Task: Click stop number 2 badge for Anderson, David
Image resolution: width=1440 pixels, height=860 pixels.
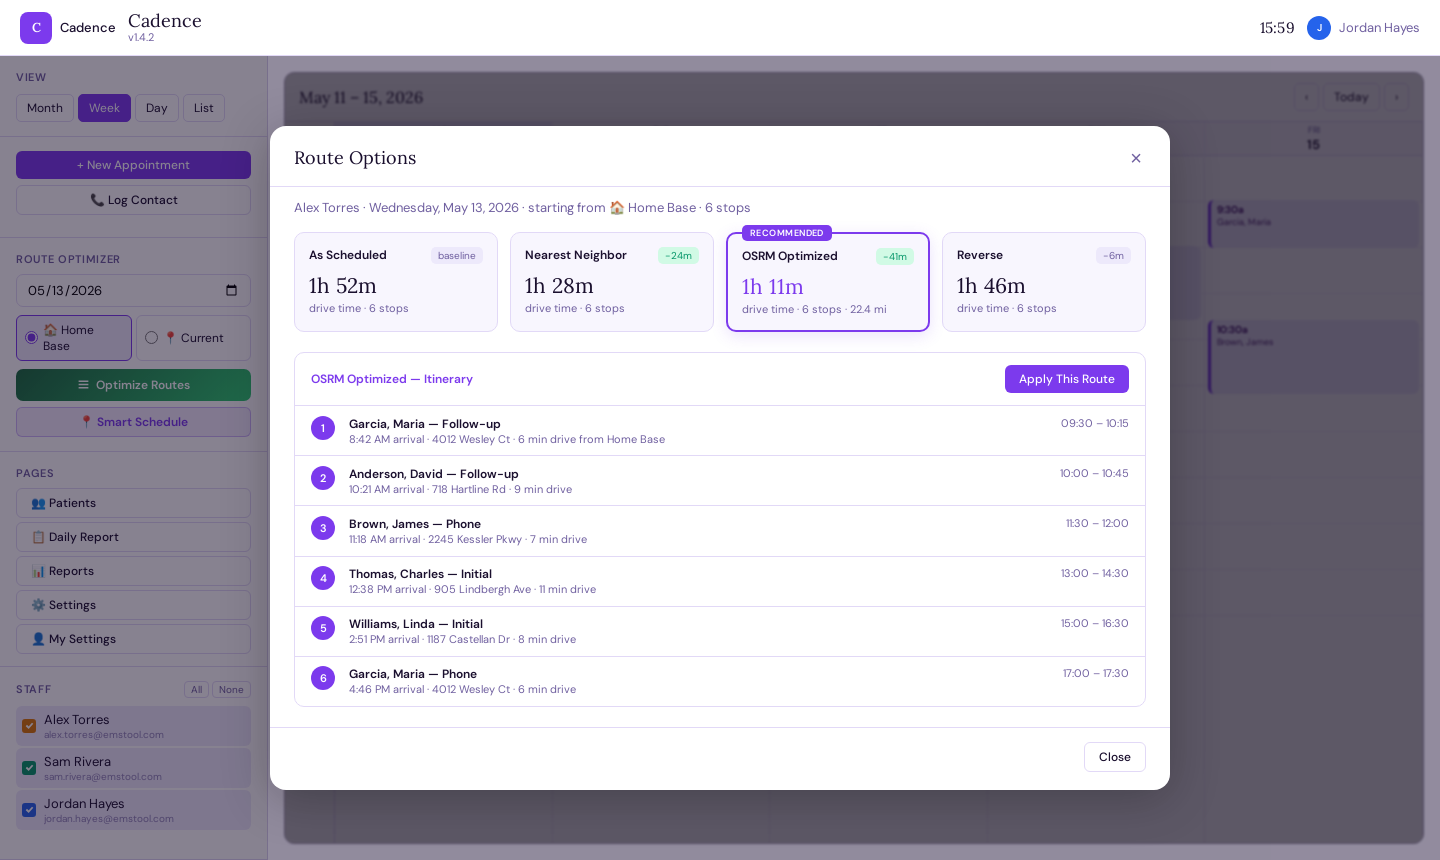Action: pos(323,478)
